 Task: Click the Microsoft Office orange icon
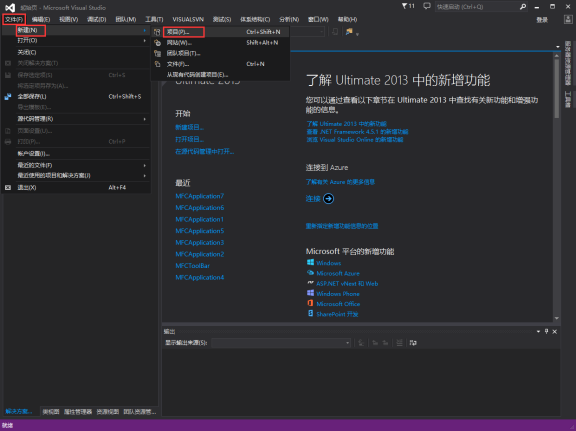pyautogui.click(x=310, y=303)
